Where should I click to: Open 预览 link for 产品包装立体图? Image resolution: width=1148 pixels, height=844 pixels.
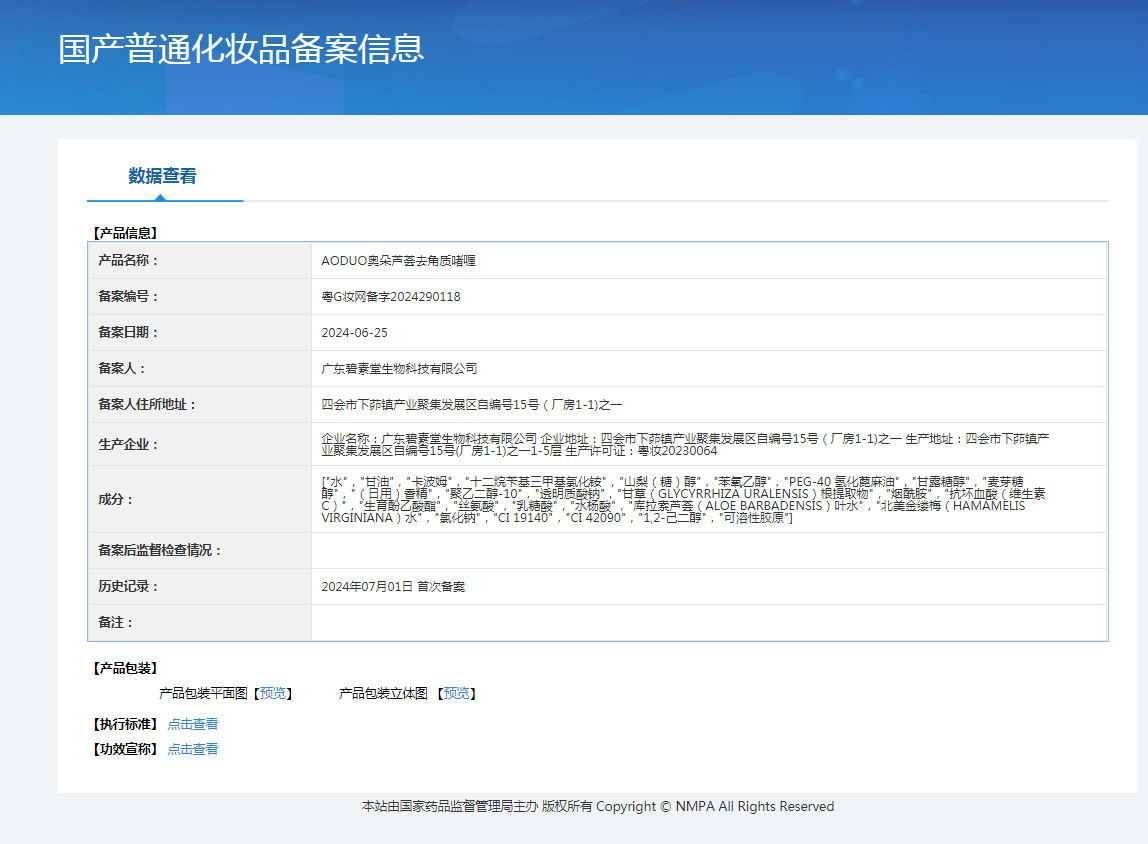coord(457,693)
